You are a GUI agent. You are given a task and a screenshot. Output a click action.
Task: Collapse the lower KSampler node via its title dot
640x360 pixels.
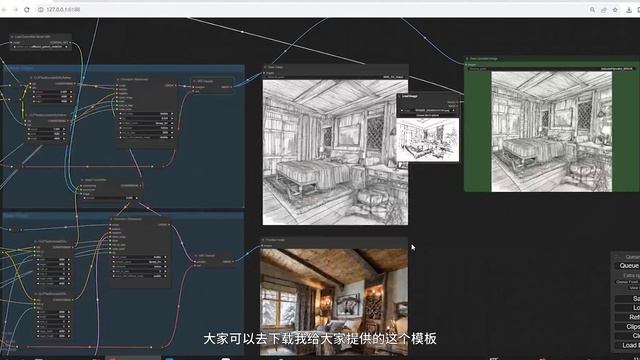[111, 219]
